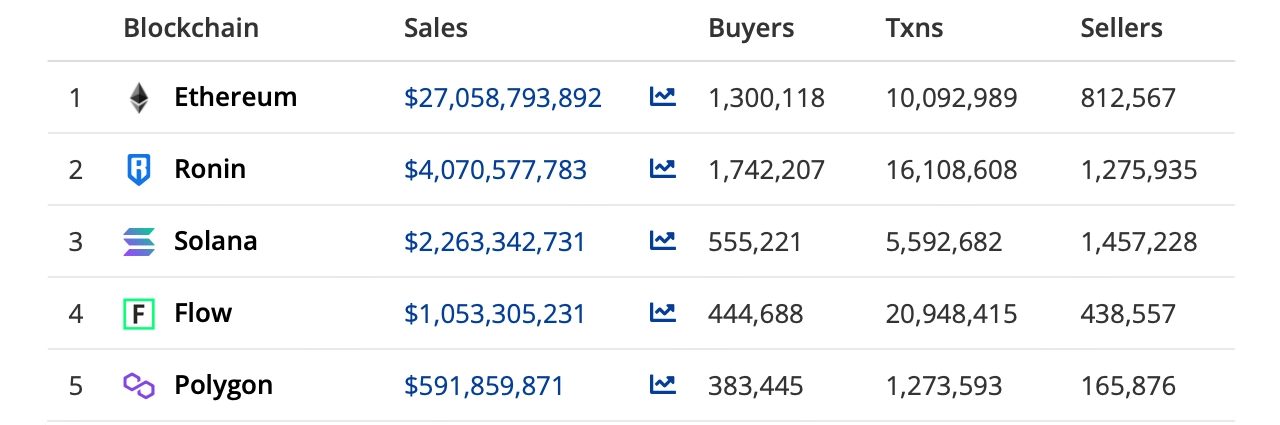Open the Polygon sales chart icon

(662, 385)
